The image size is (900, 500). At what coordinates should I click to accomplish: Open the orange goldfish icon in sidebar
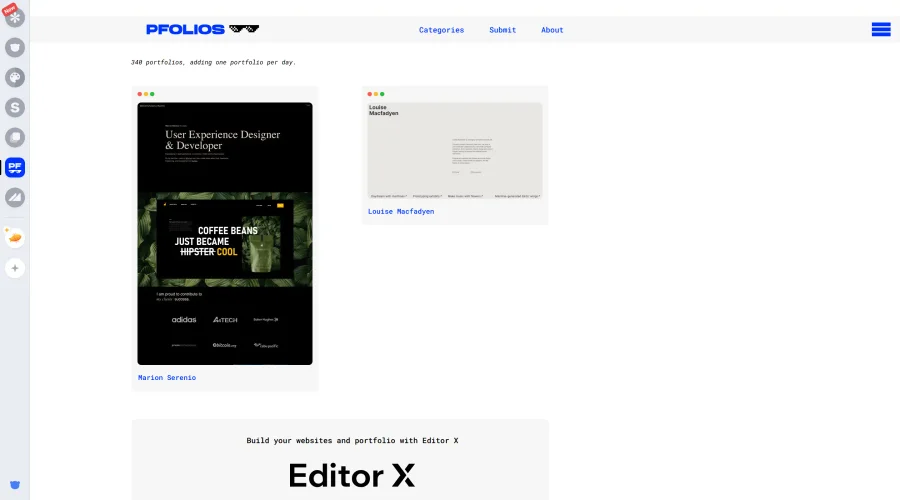pyautogui.click(x=15, y=238)
